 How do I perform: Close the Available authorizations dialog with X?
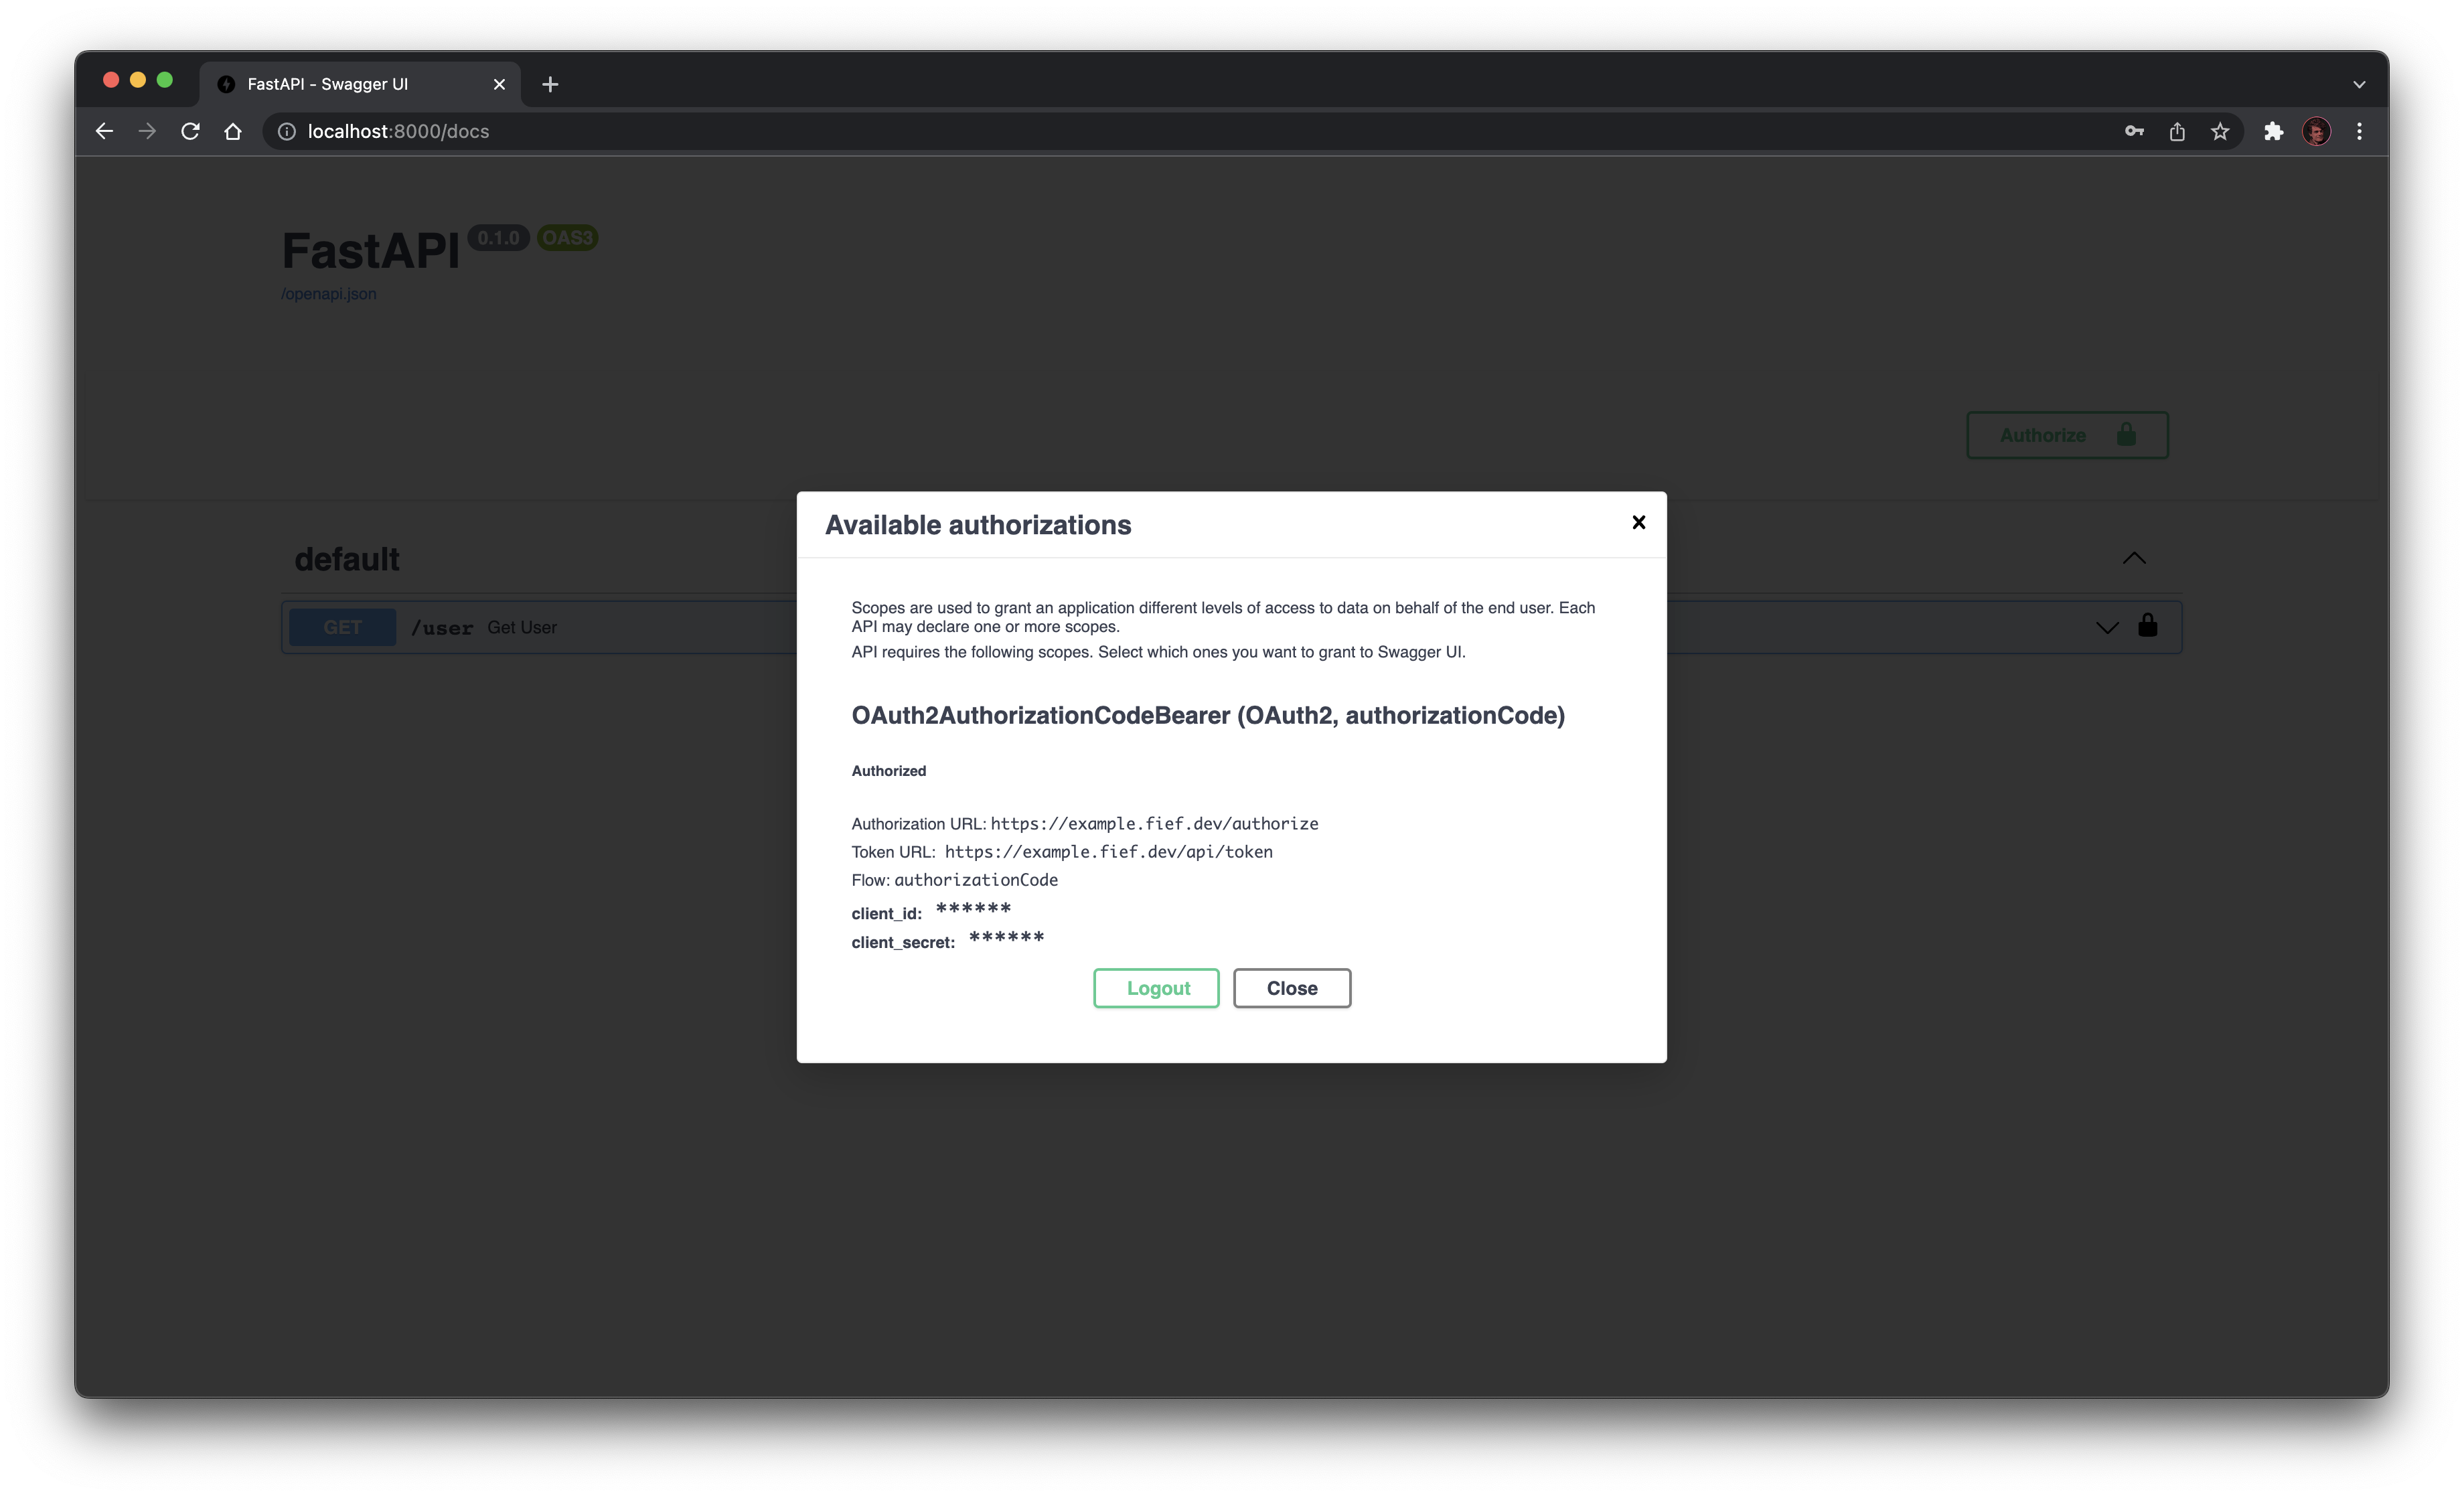pos(1638,521)
